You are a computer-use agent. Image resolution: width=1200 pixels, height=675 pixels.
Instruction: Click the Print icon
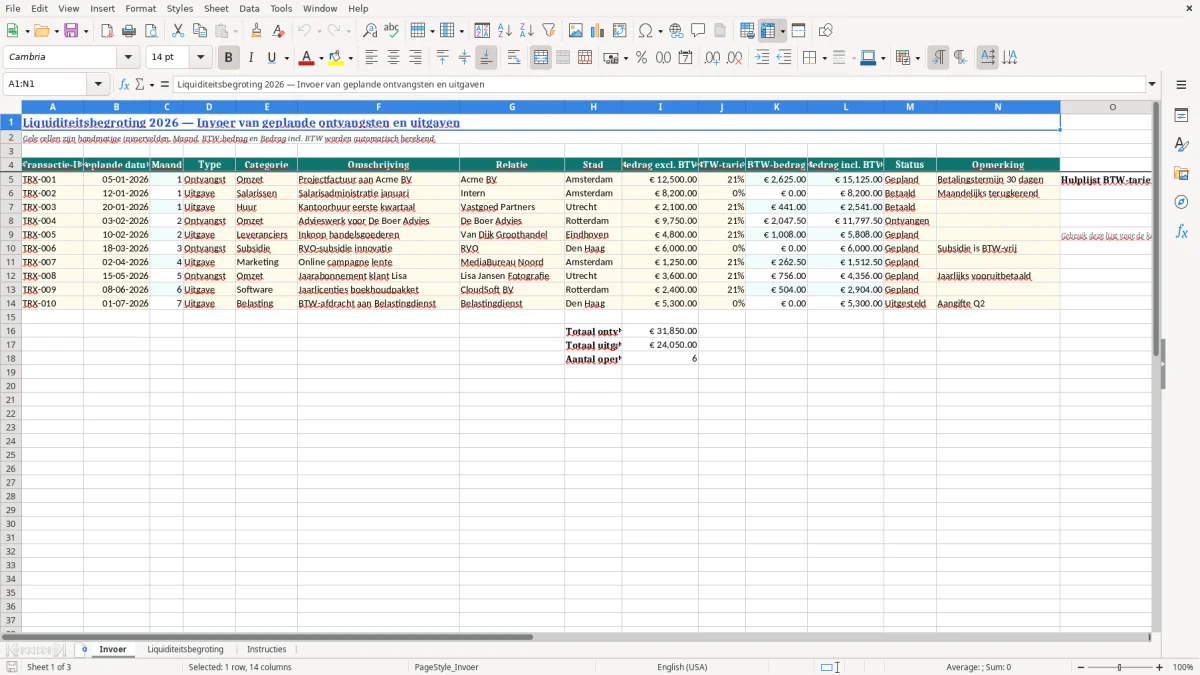click(x=129, y=31)
